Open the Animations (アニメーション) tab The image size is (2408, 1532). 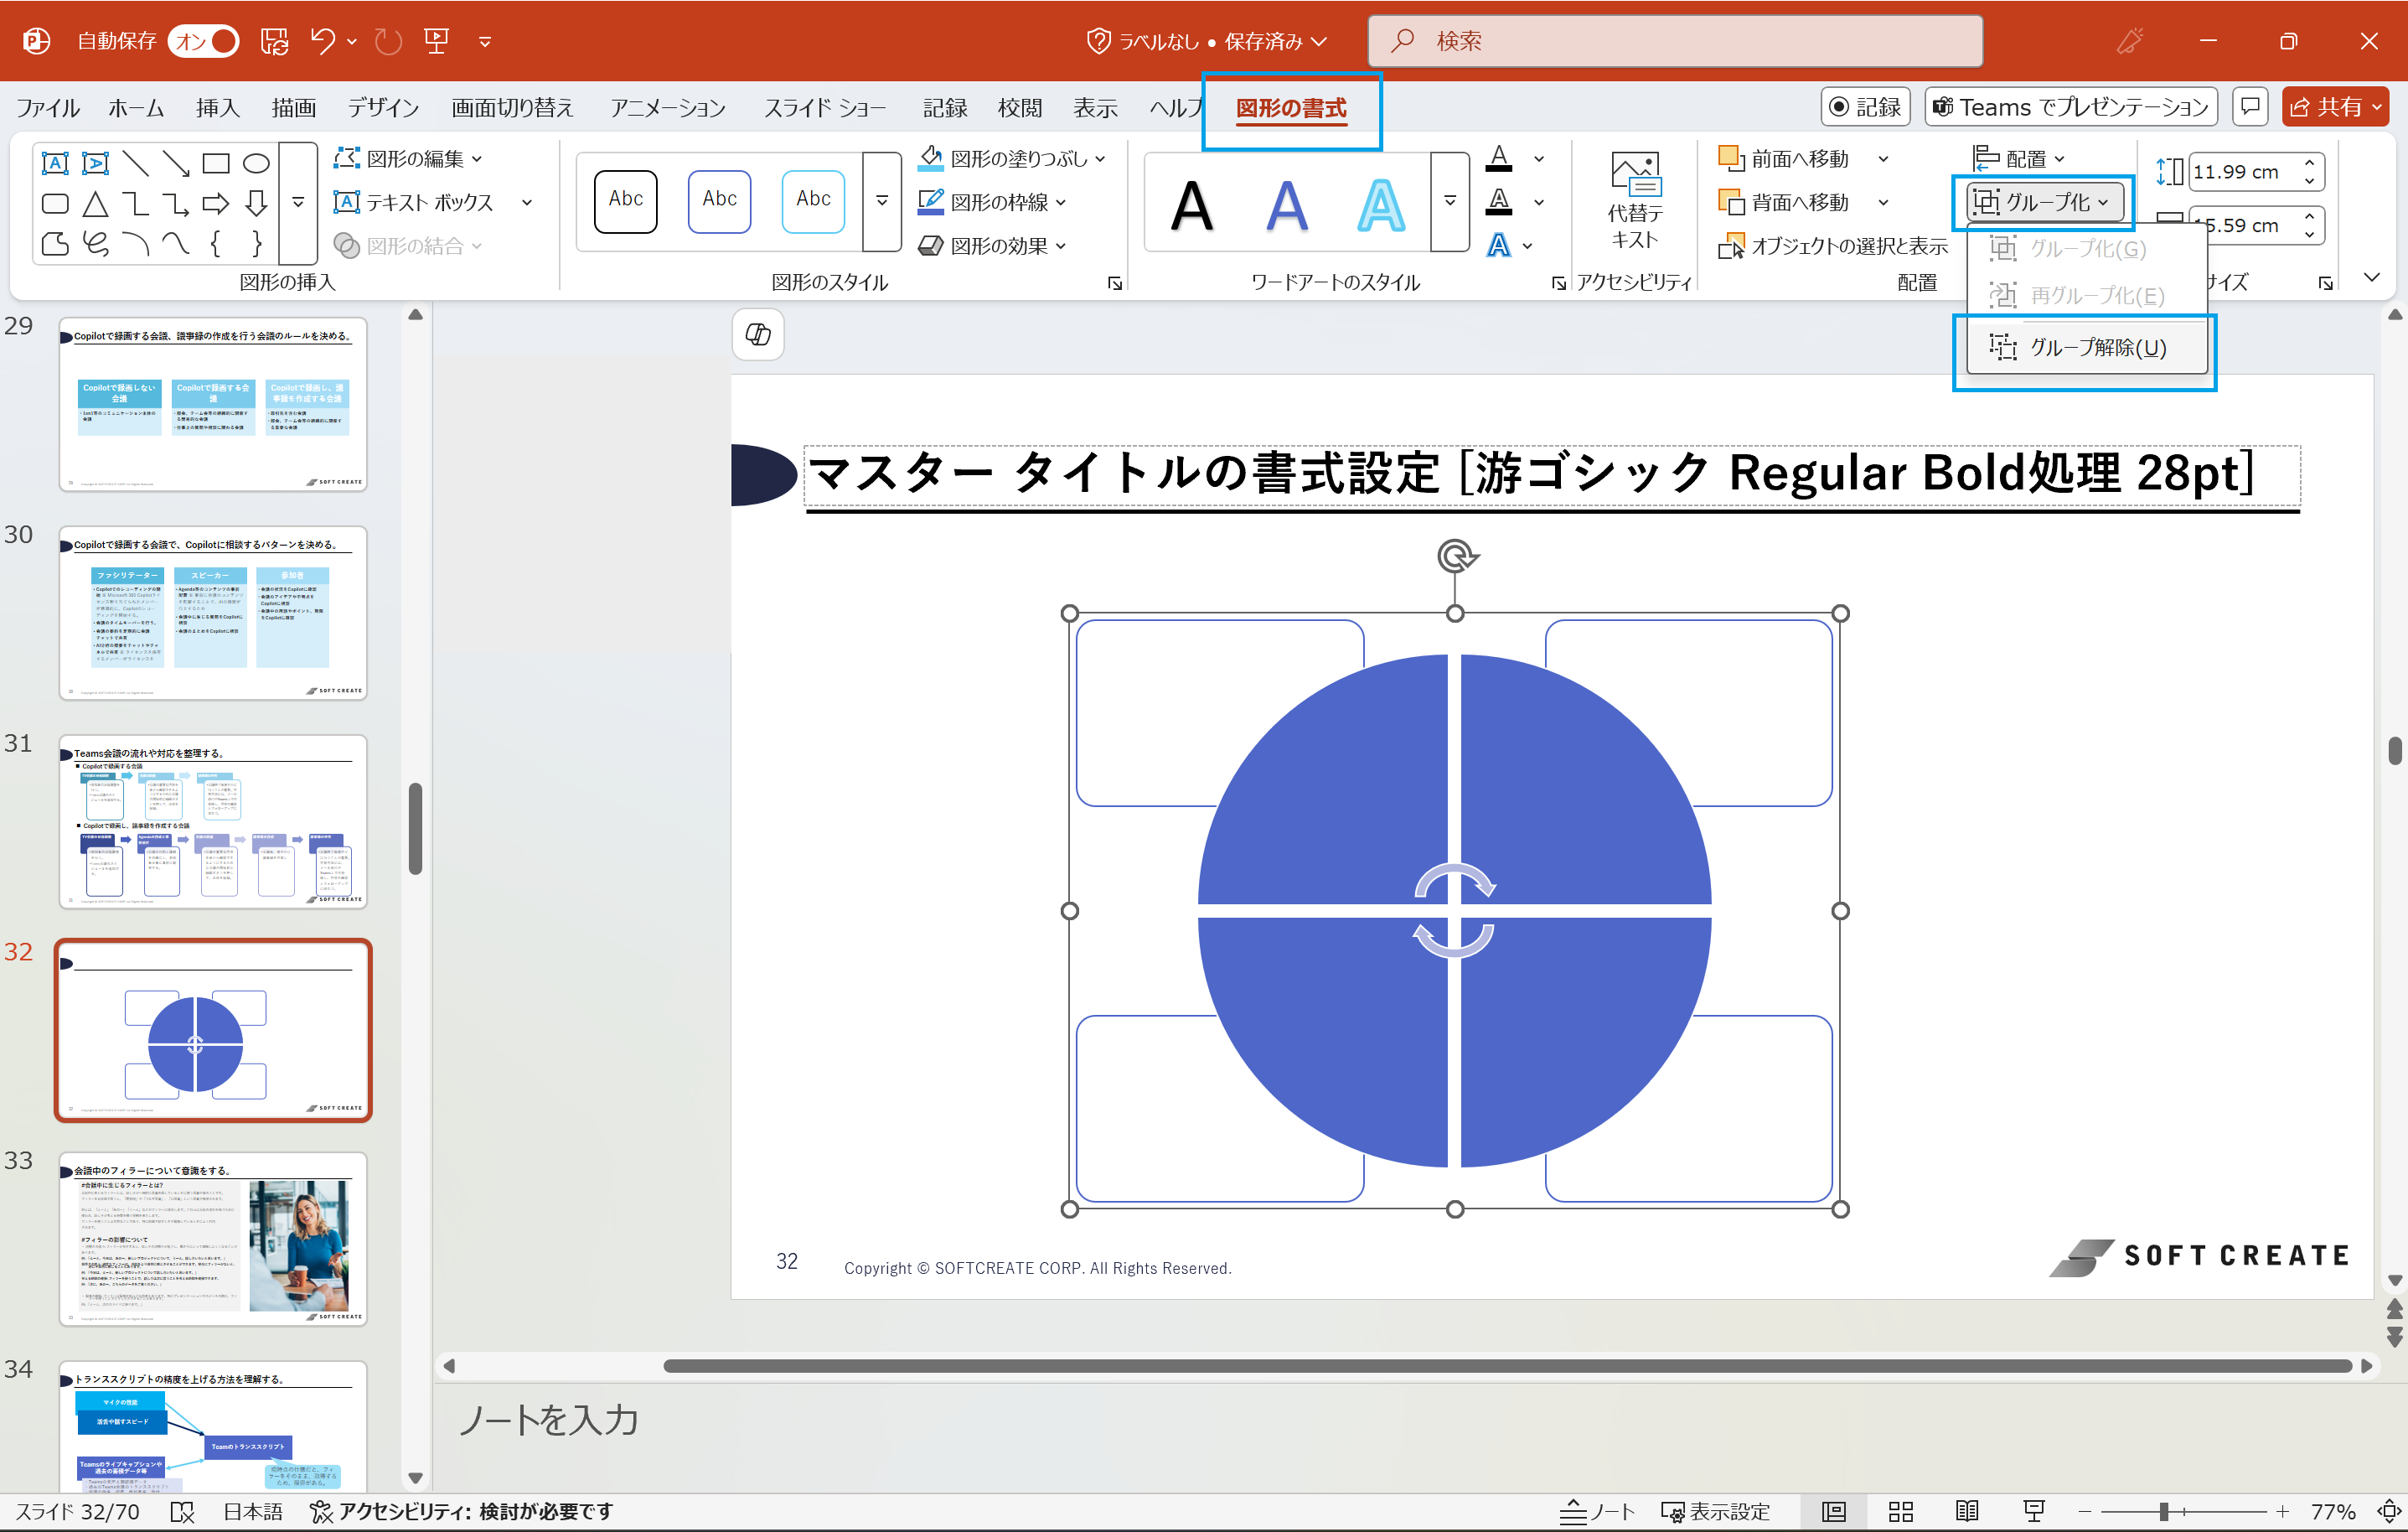[668, 108]
